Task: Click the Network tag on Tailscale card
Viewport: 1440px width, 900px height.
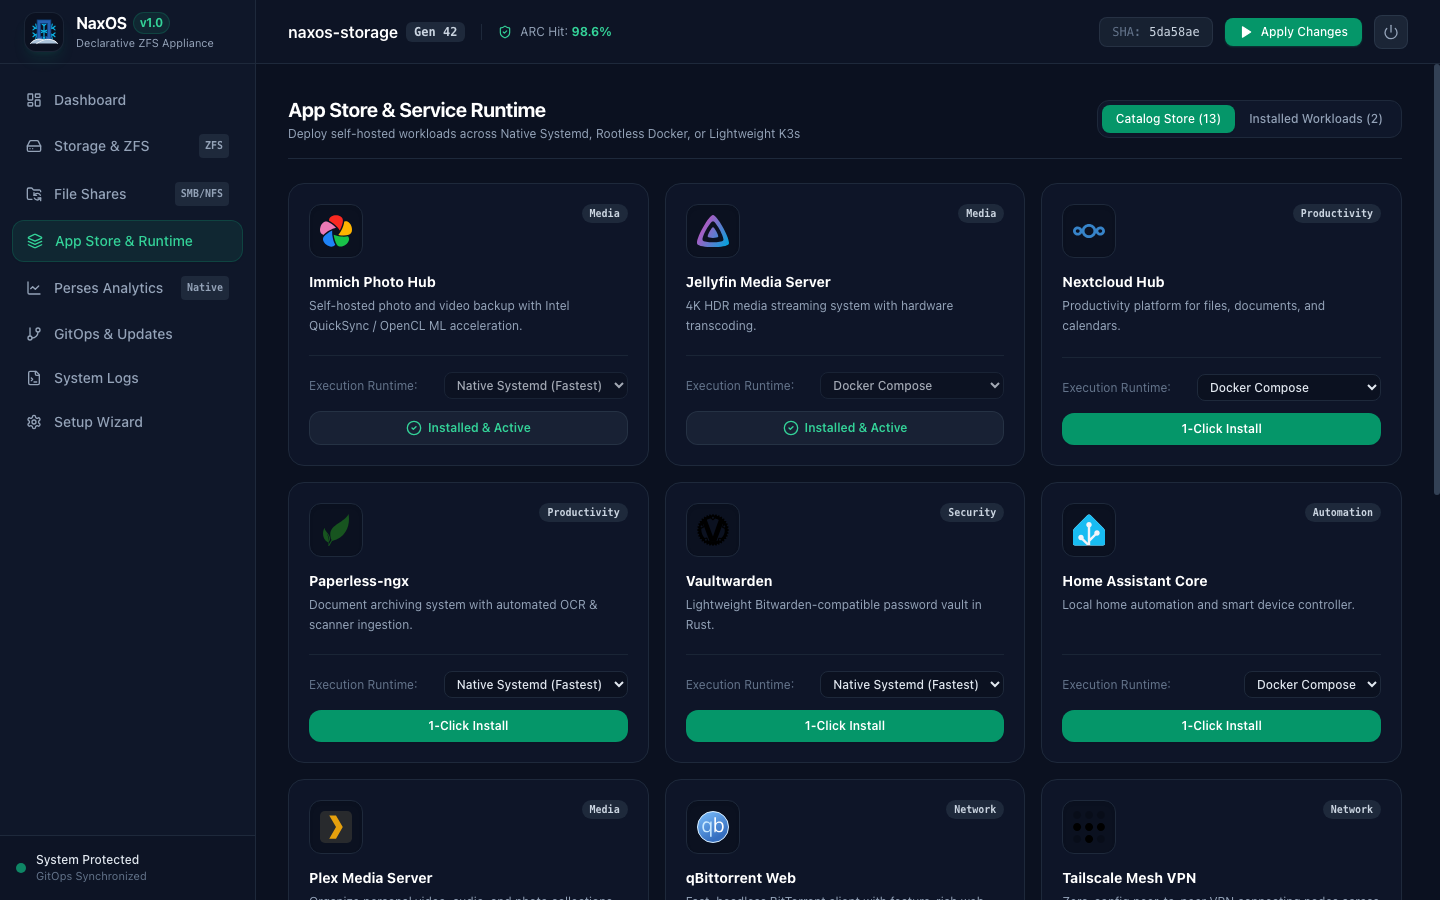Action: [1352, 809]
